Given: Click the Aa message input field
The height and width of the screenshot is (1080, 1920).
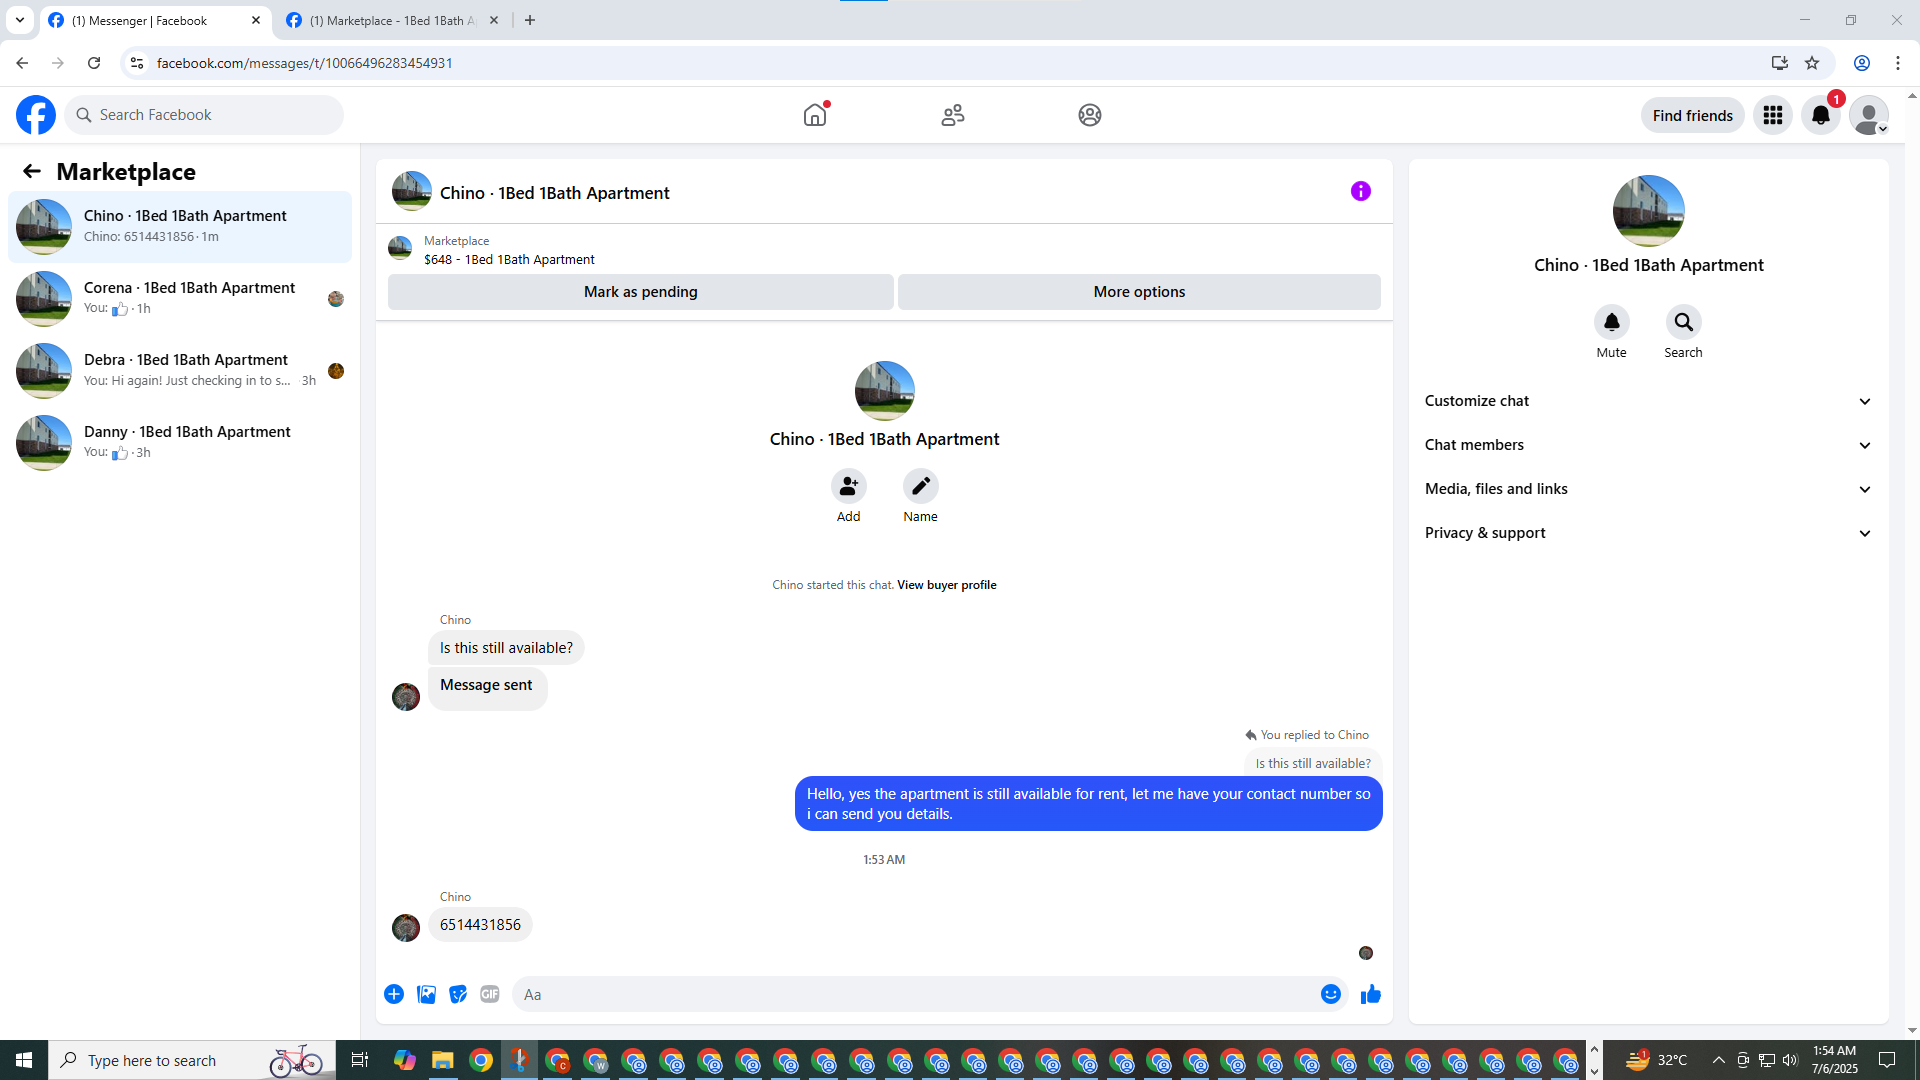Looking at the screenshot, I should click(x=915, y=994).
